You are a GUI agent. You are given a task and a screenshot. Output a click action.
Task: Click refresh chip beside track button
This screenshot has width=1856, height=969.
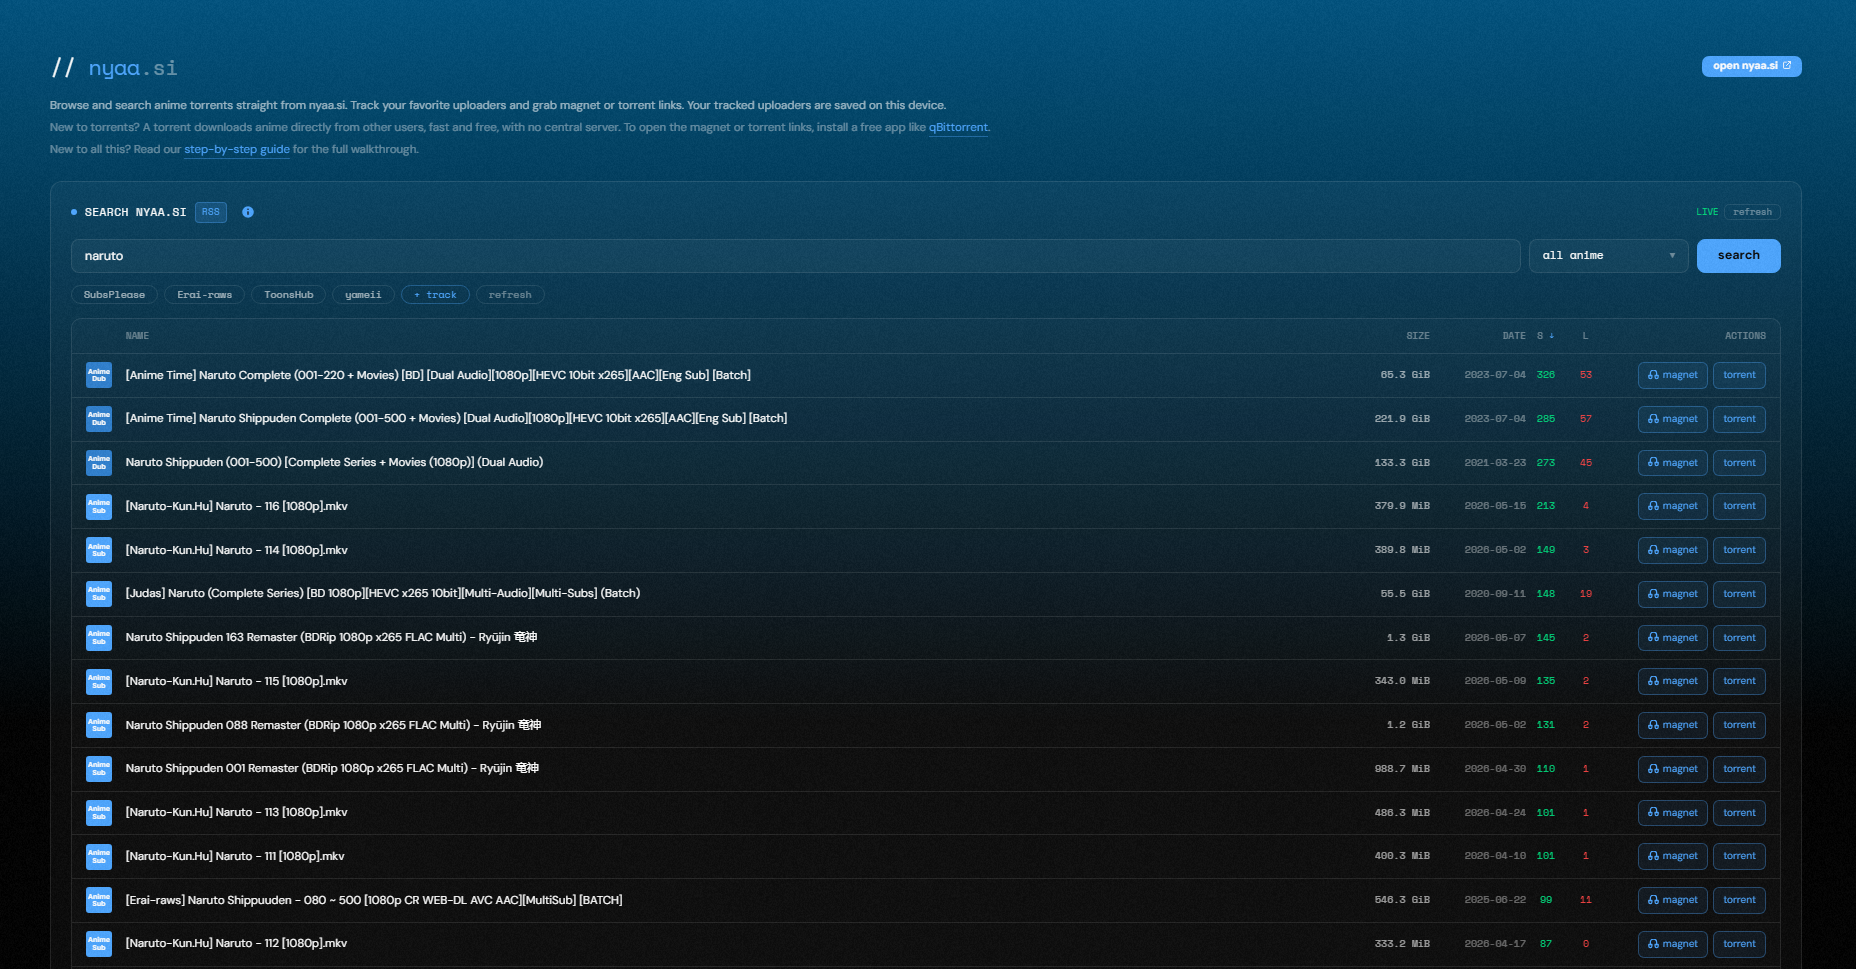coord(510,295)
